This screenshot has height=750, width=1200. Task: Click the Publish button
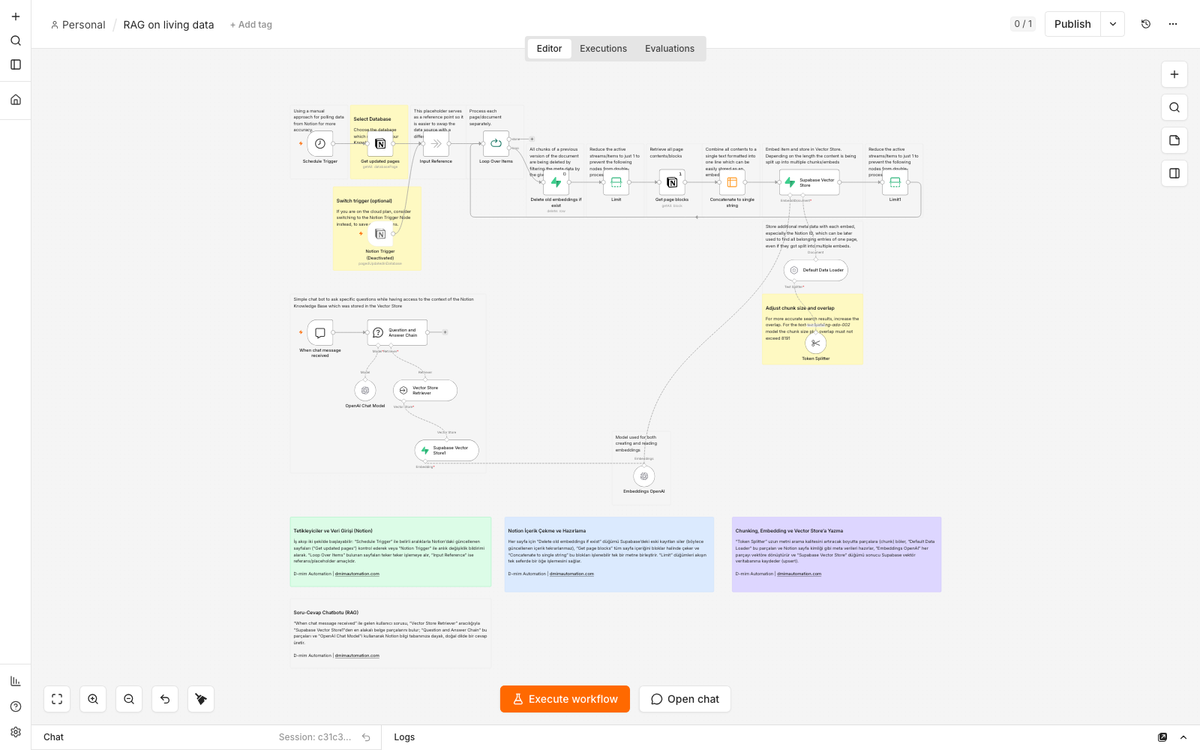click(x=1072, y=24)
